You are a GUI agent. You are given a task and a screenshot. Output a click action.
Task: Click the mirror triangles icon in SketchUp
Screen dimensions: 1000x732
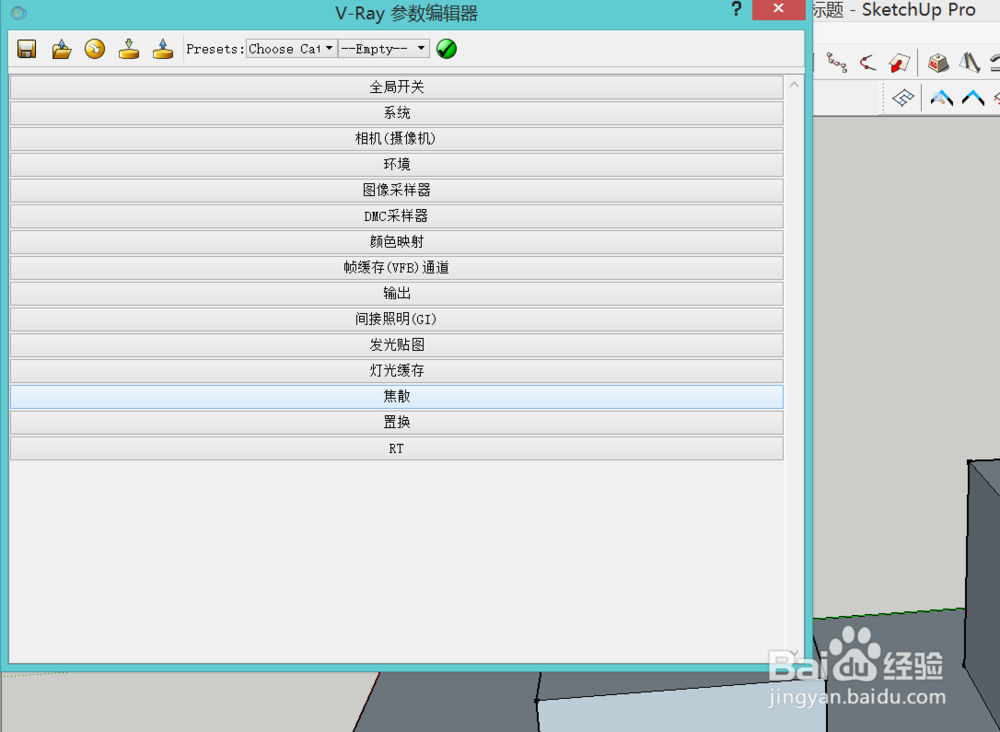point(969,62)
